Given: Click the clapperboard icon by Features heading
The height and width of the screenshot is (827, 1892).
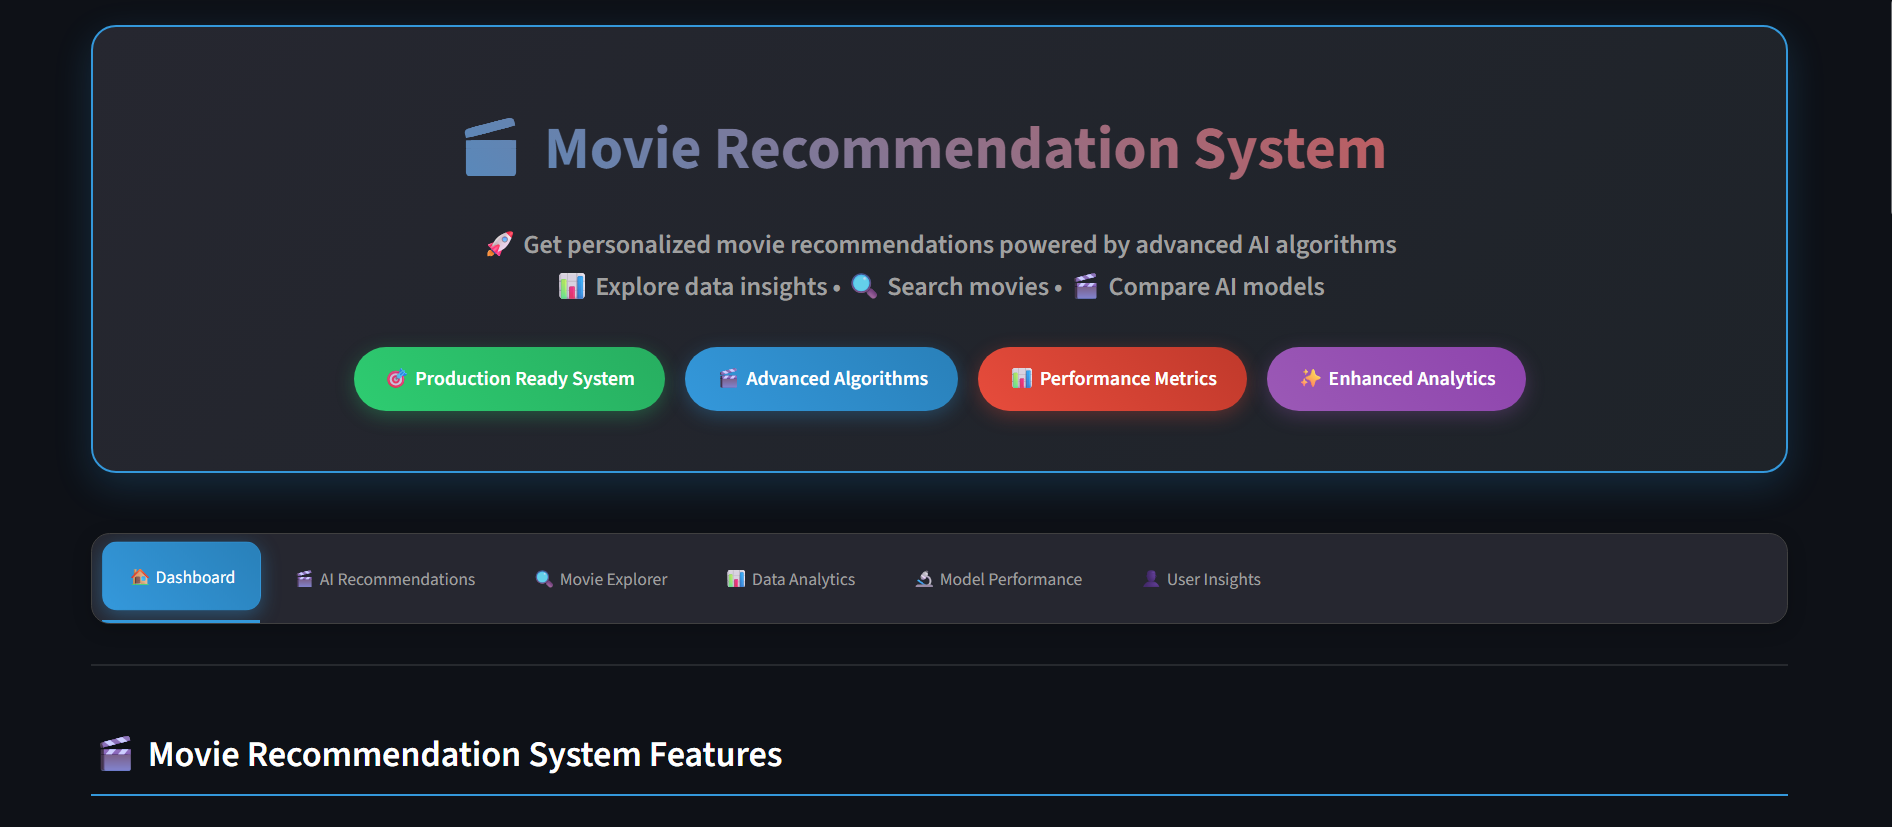Looking at the screenshot, I should (116, 754).
